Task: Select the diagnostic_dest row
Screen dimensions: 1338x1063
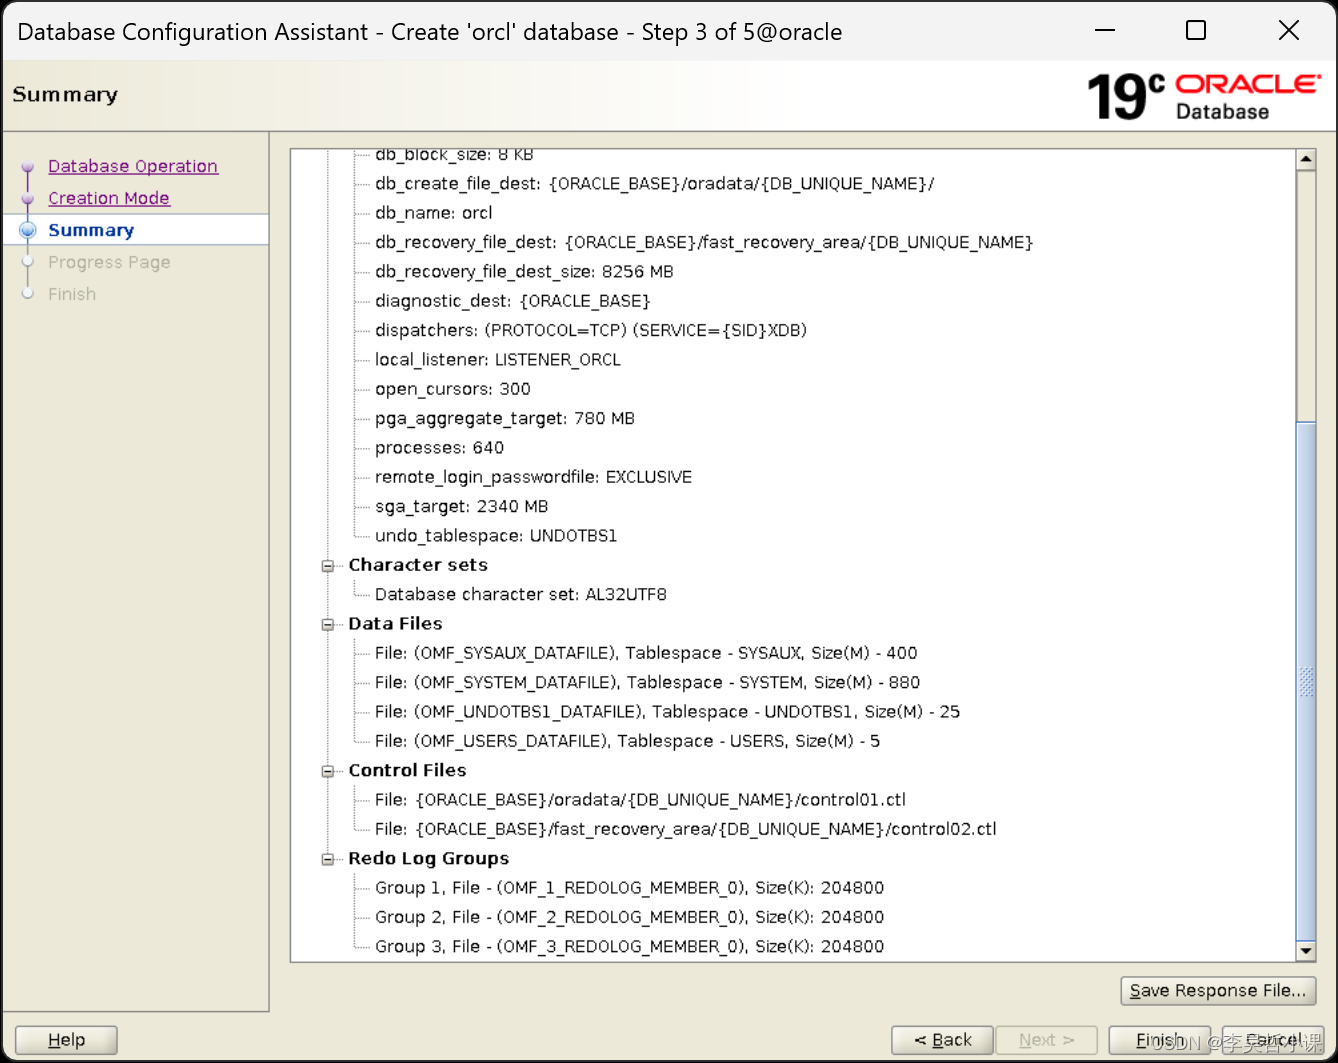Action: (x=512, y=301)
